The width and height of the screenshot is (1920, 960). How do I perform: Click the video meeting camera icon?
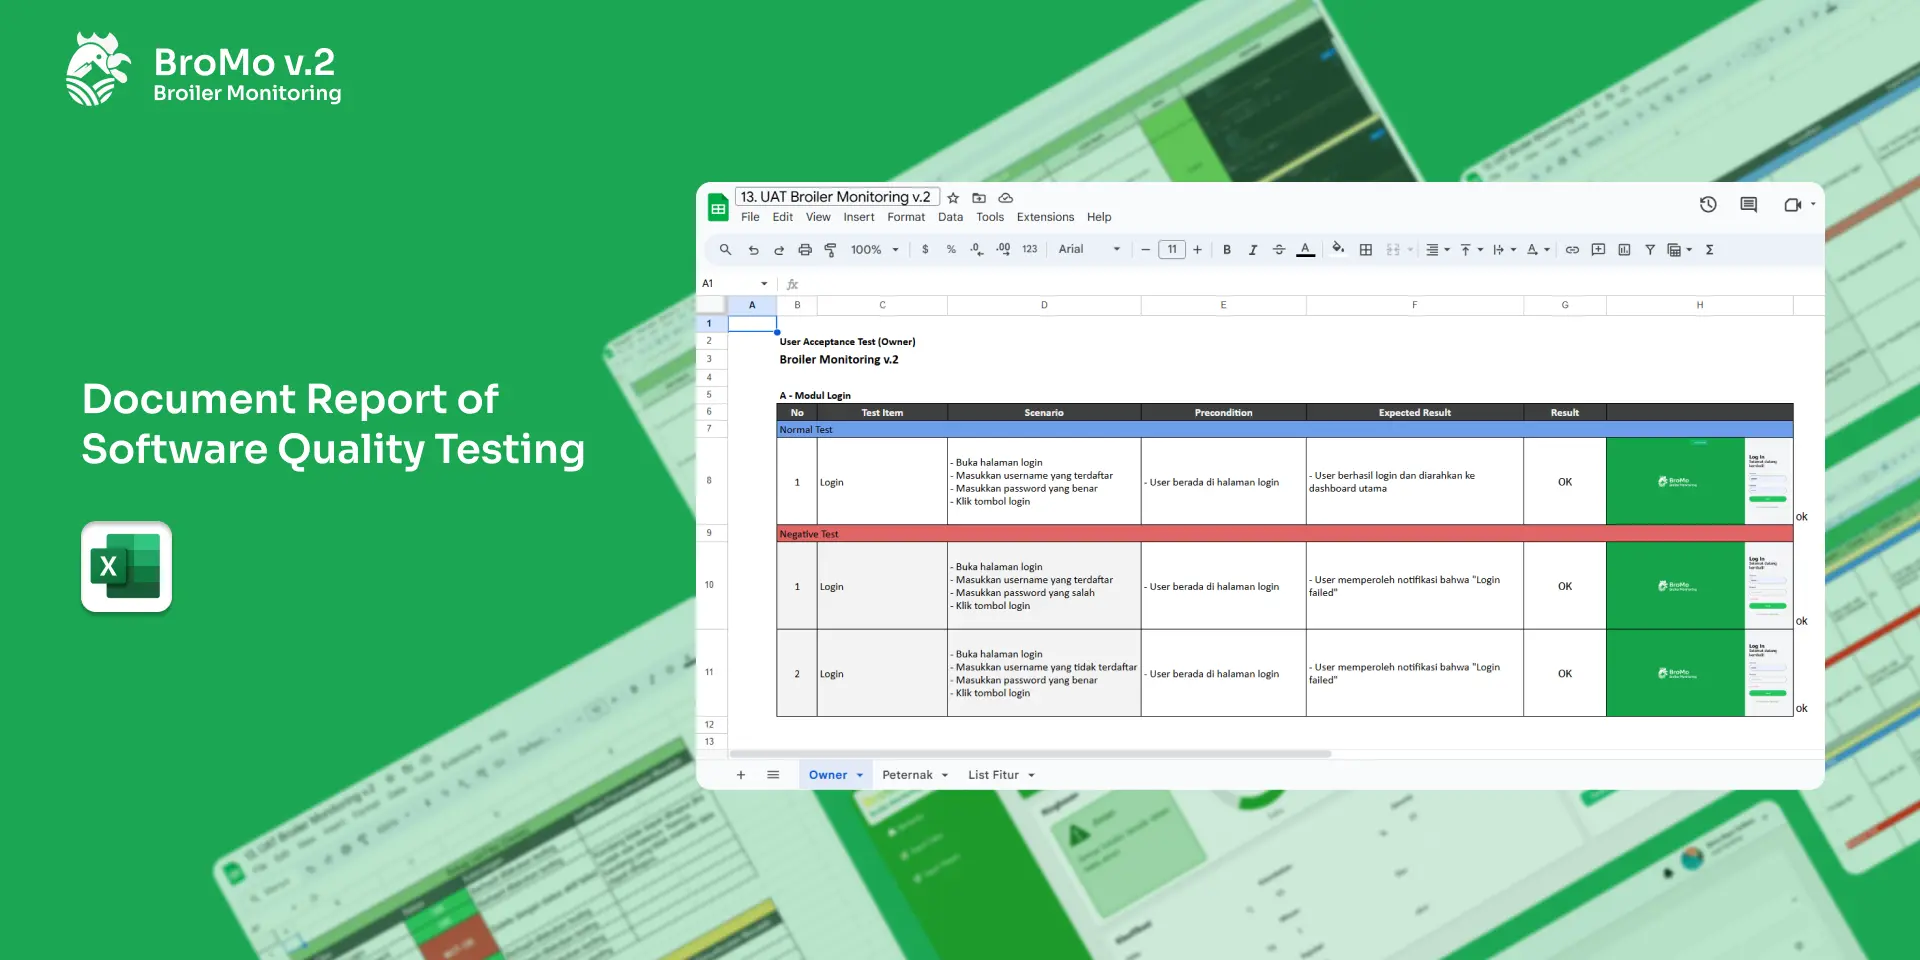point(1793,204)
